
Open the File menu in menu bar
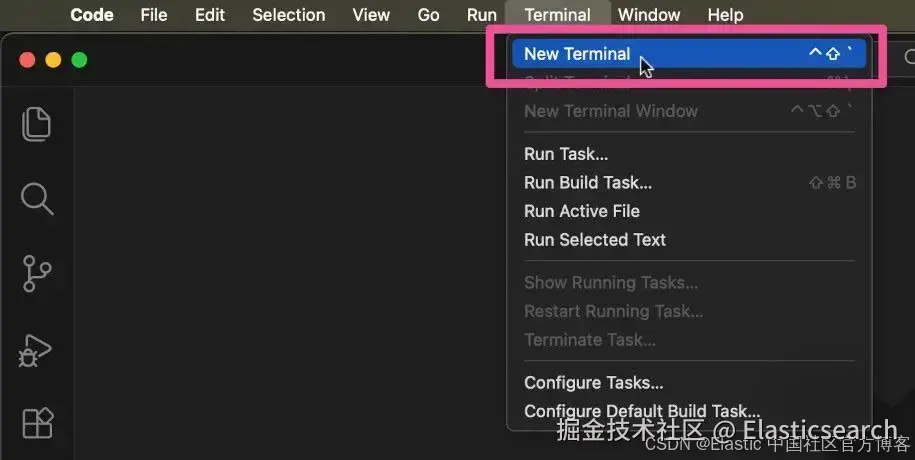pos(154,15)
